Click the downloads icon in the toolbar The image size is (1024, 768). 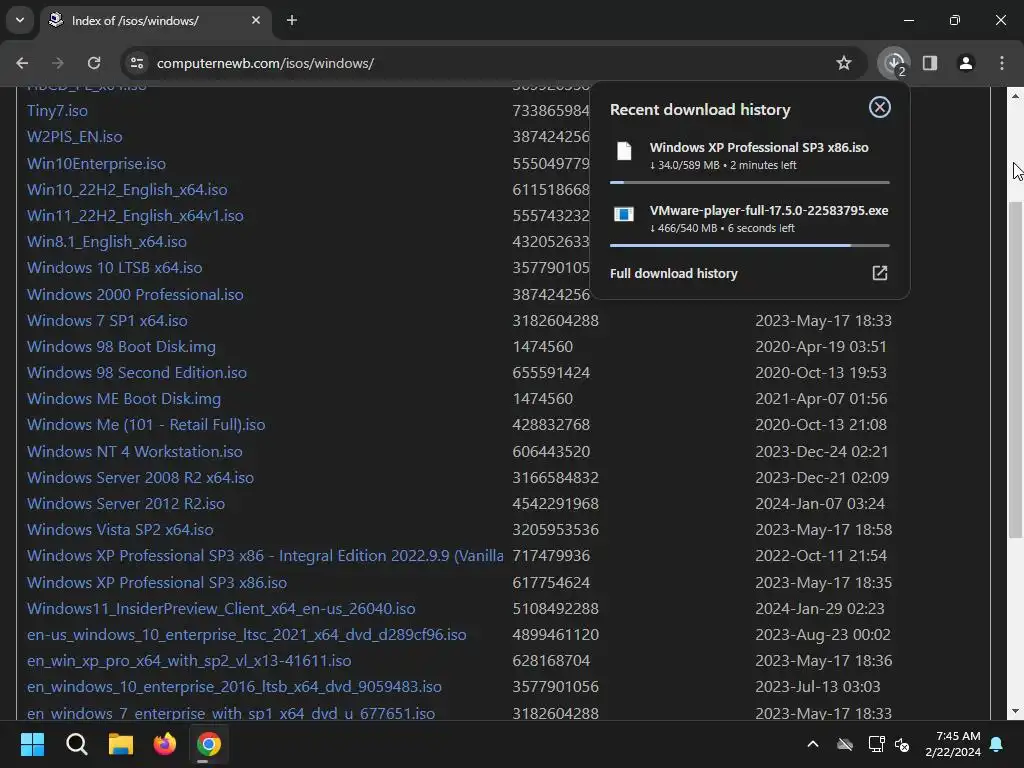click(x=894, y=63)
